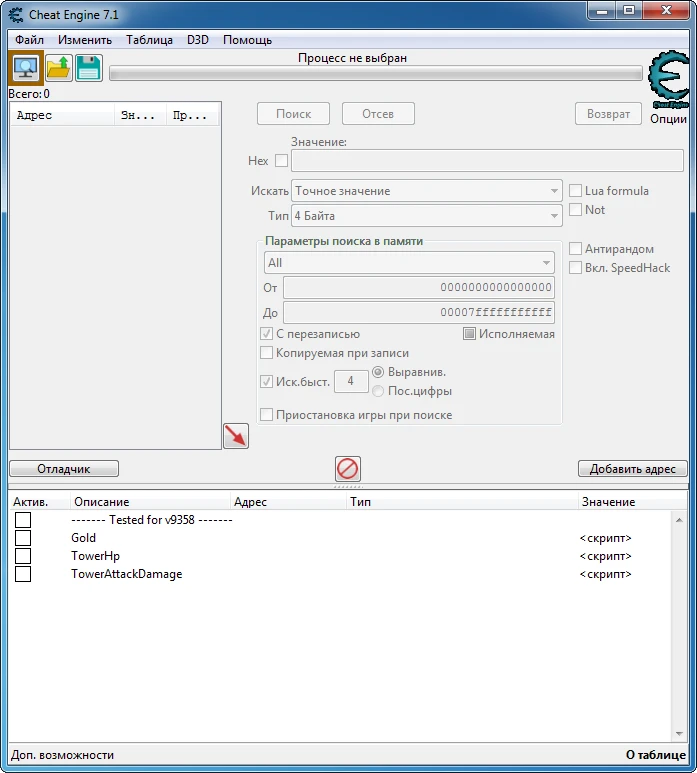Toggle Иск.быст. checkbox

click(266, 382)
